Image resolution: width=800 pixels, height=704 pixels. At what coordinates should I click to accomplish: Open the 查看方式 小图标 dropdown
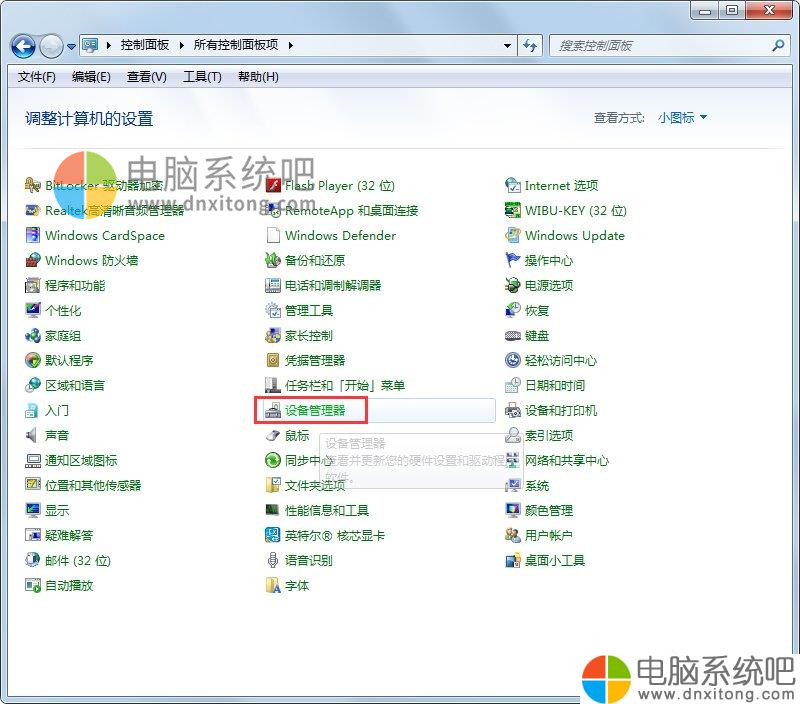point(682,118)
